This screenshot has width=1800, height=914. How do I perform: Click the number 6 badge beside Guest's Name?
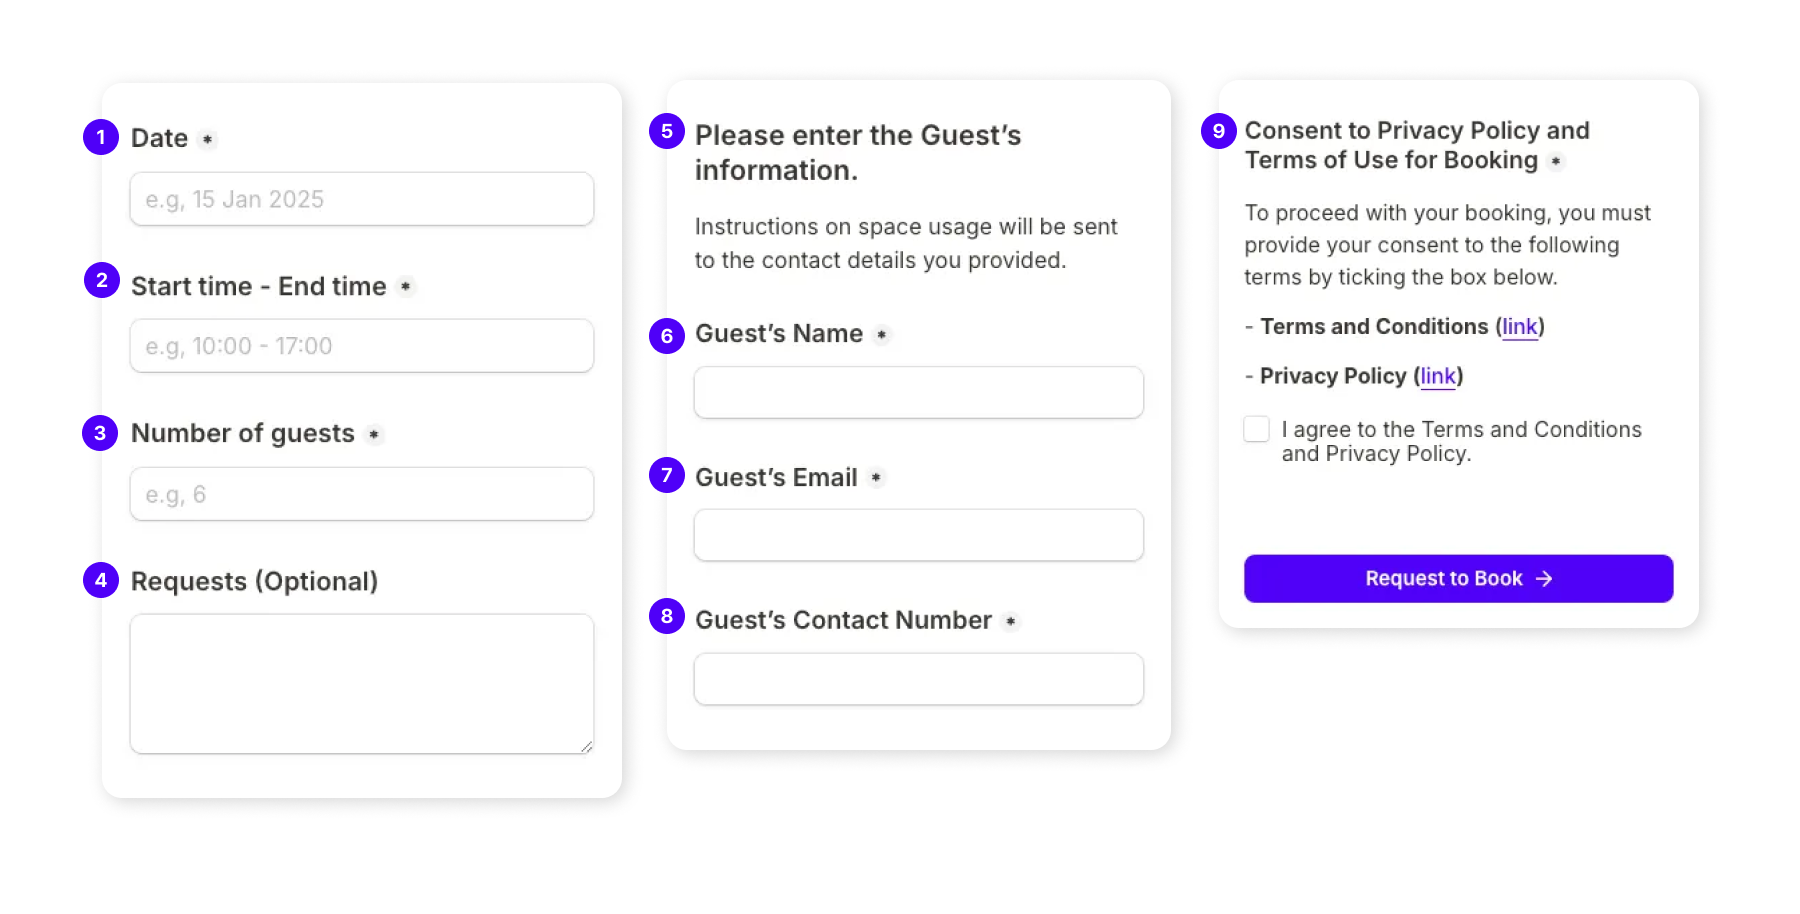tap(667, 336)
